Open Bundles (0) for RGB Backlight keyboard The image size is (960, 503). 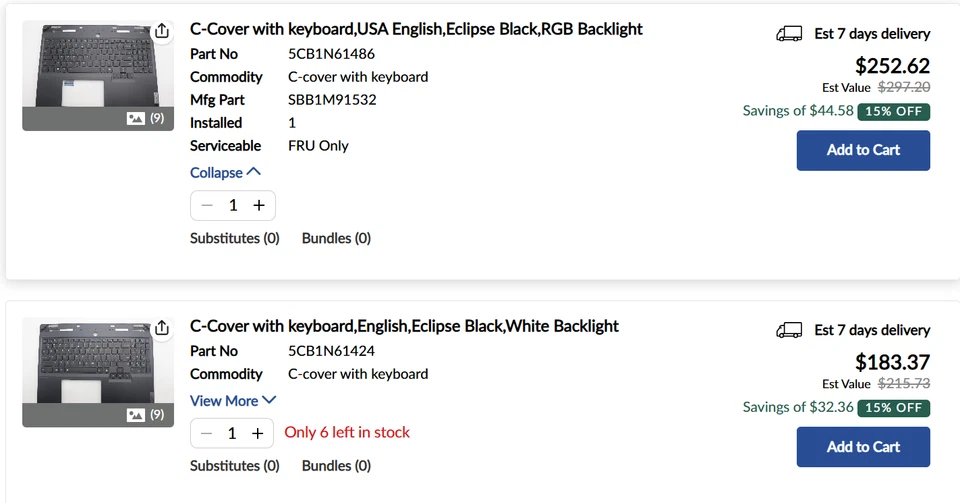336,238
